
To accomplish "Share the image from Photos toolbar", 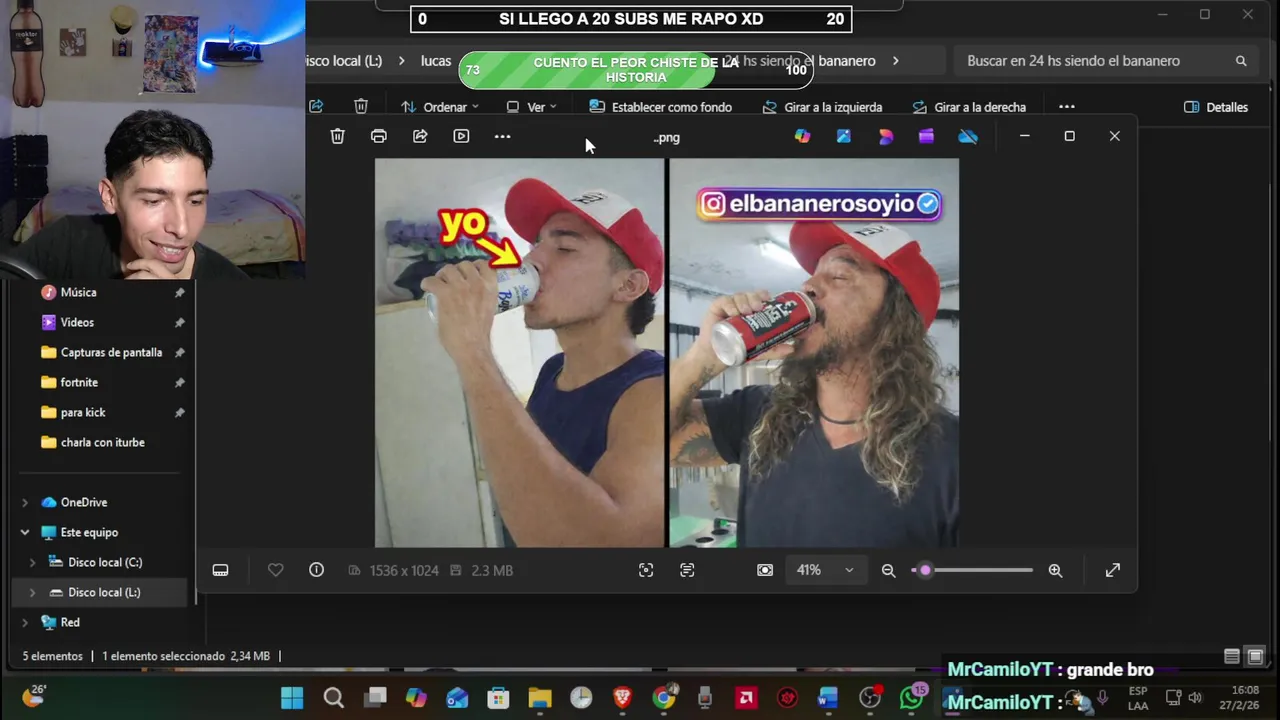I will click(x=420, y=136).
